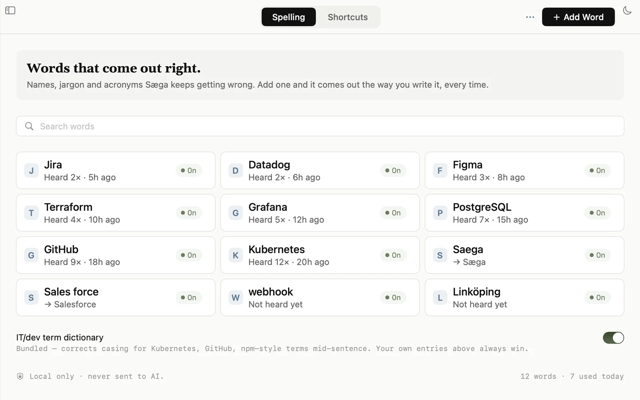640x400 pixels.
Task: Toggle Terraform's On status
Action: point(189,213)
